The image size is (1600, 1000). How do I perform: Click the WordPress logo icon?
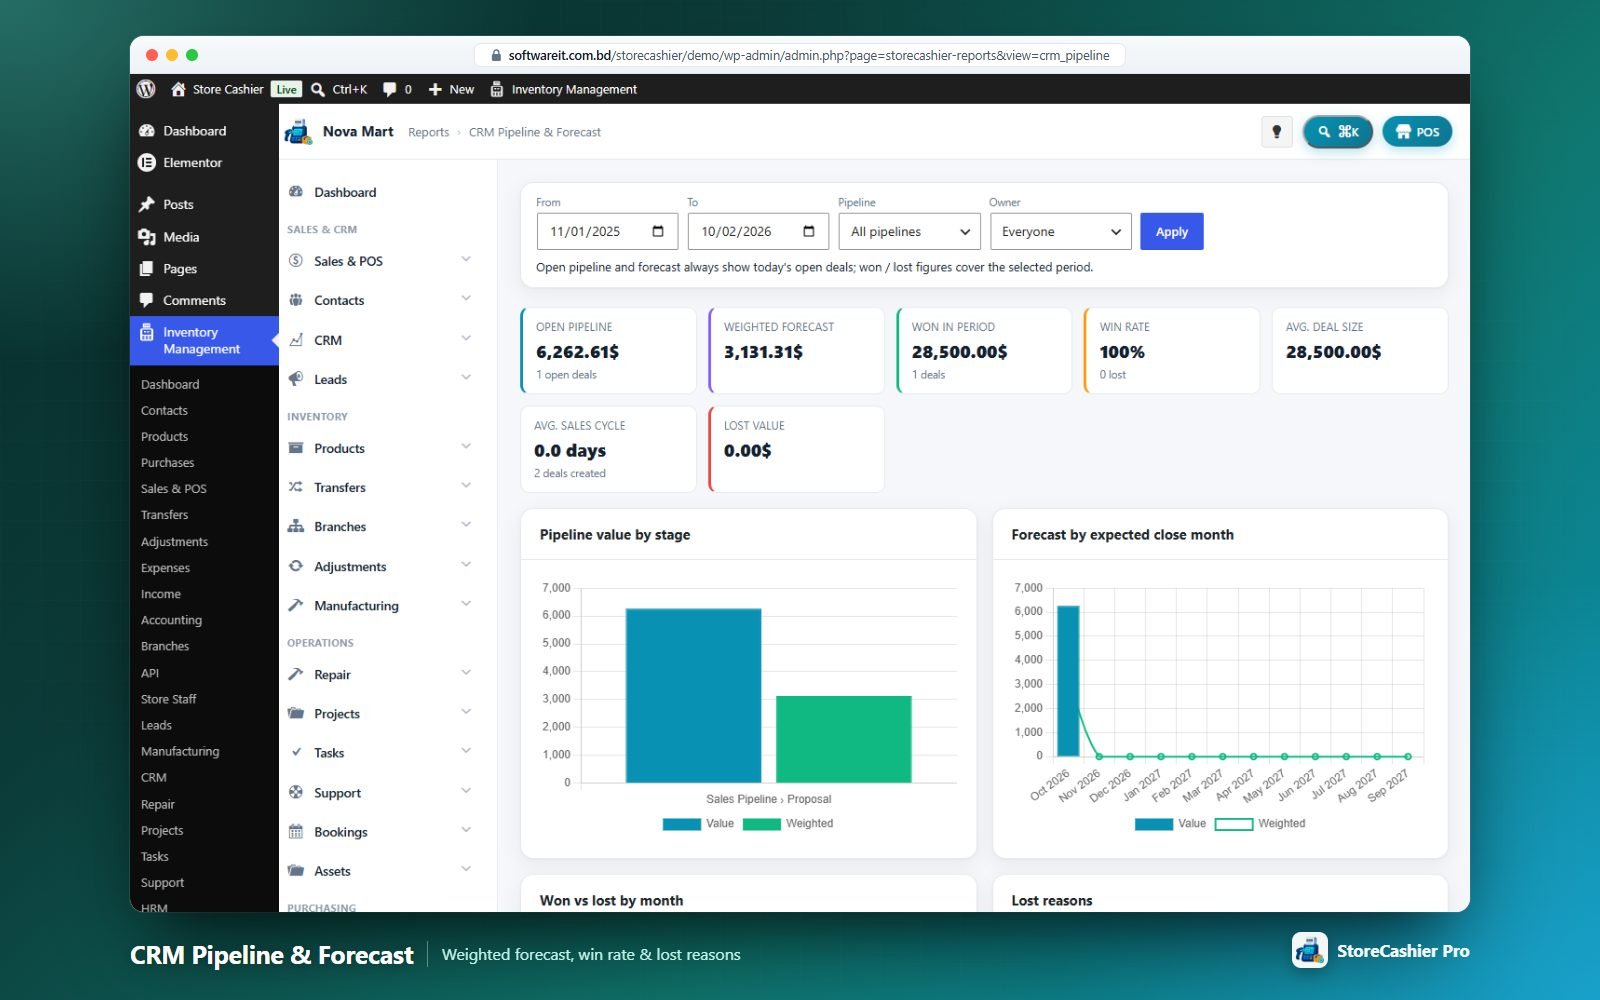(146, 89)
